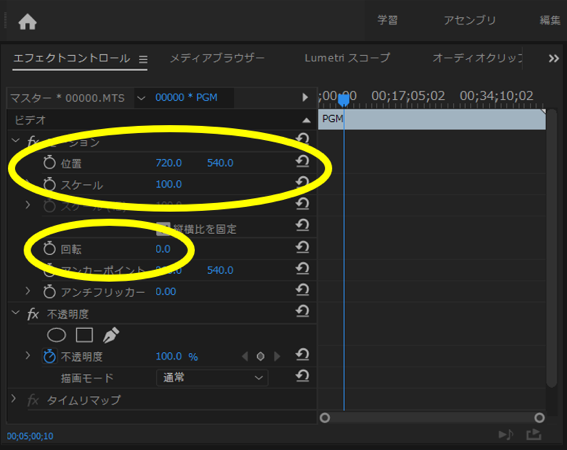
Task: Click the vertical scrollbar in timeline area
Action: coord(551,248)
